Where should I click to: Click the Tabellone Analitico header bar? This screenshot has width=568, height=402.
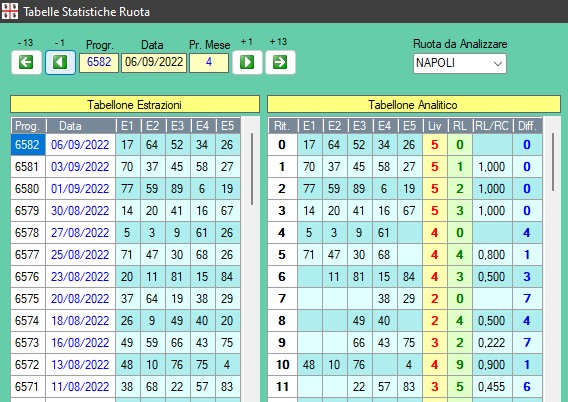tap(414, 104)
